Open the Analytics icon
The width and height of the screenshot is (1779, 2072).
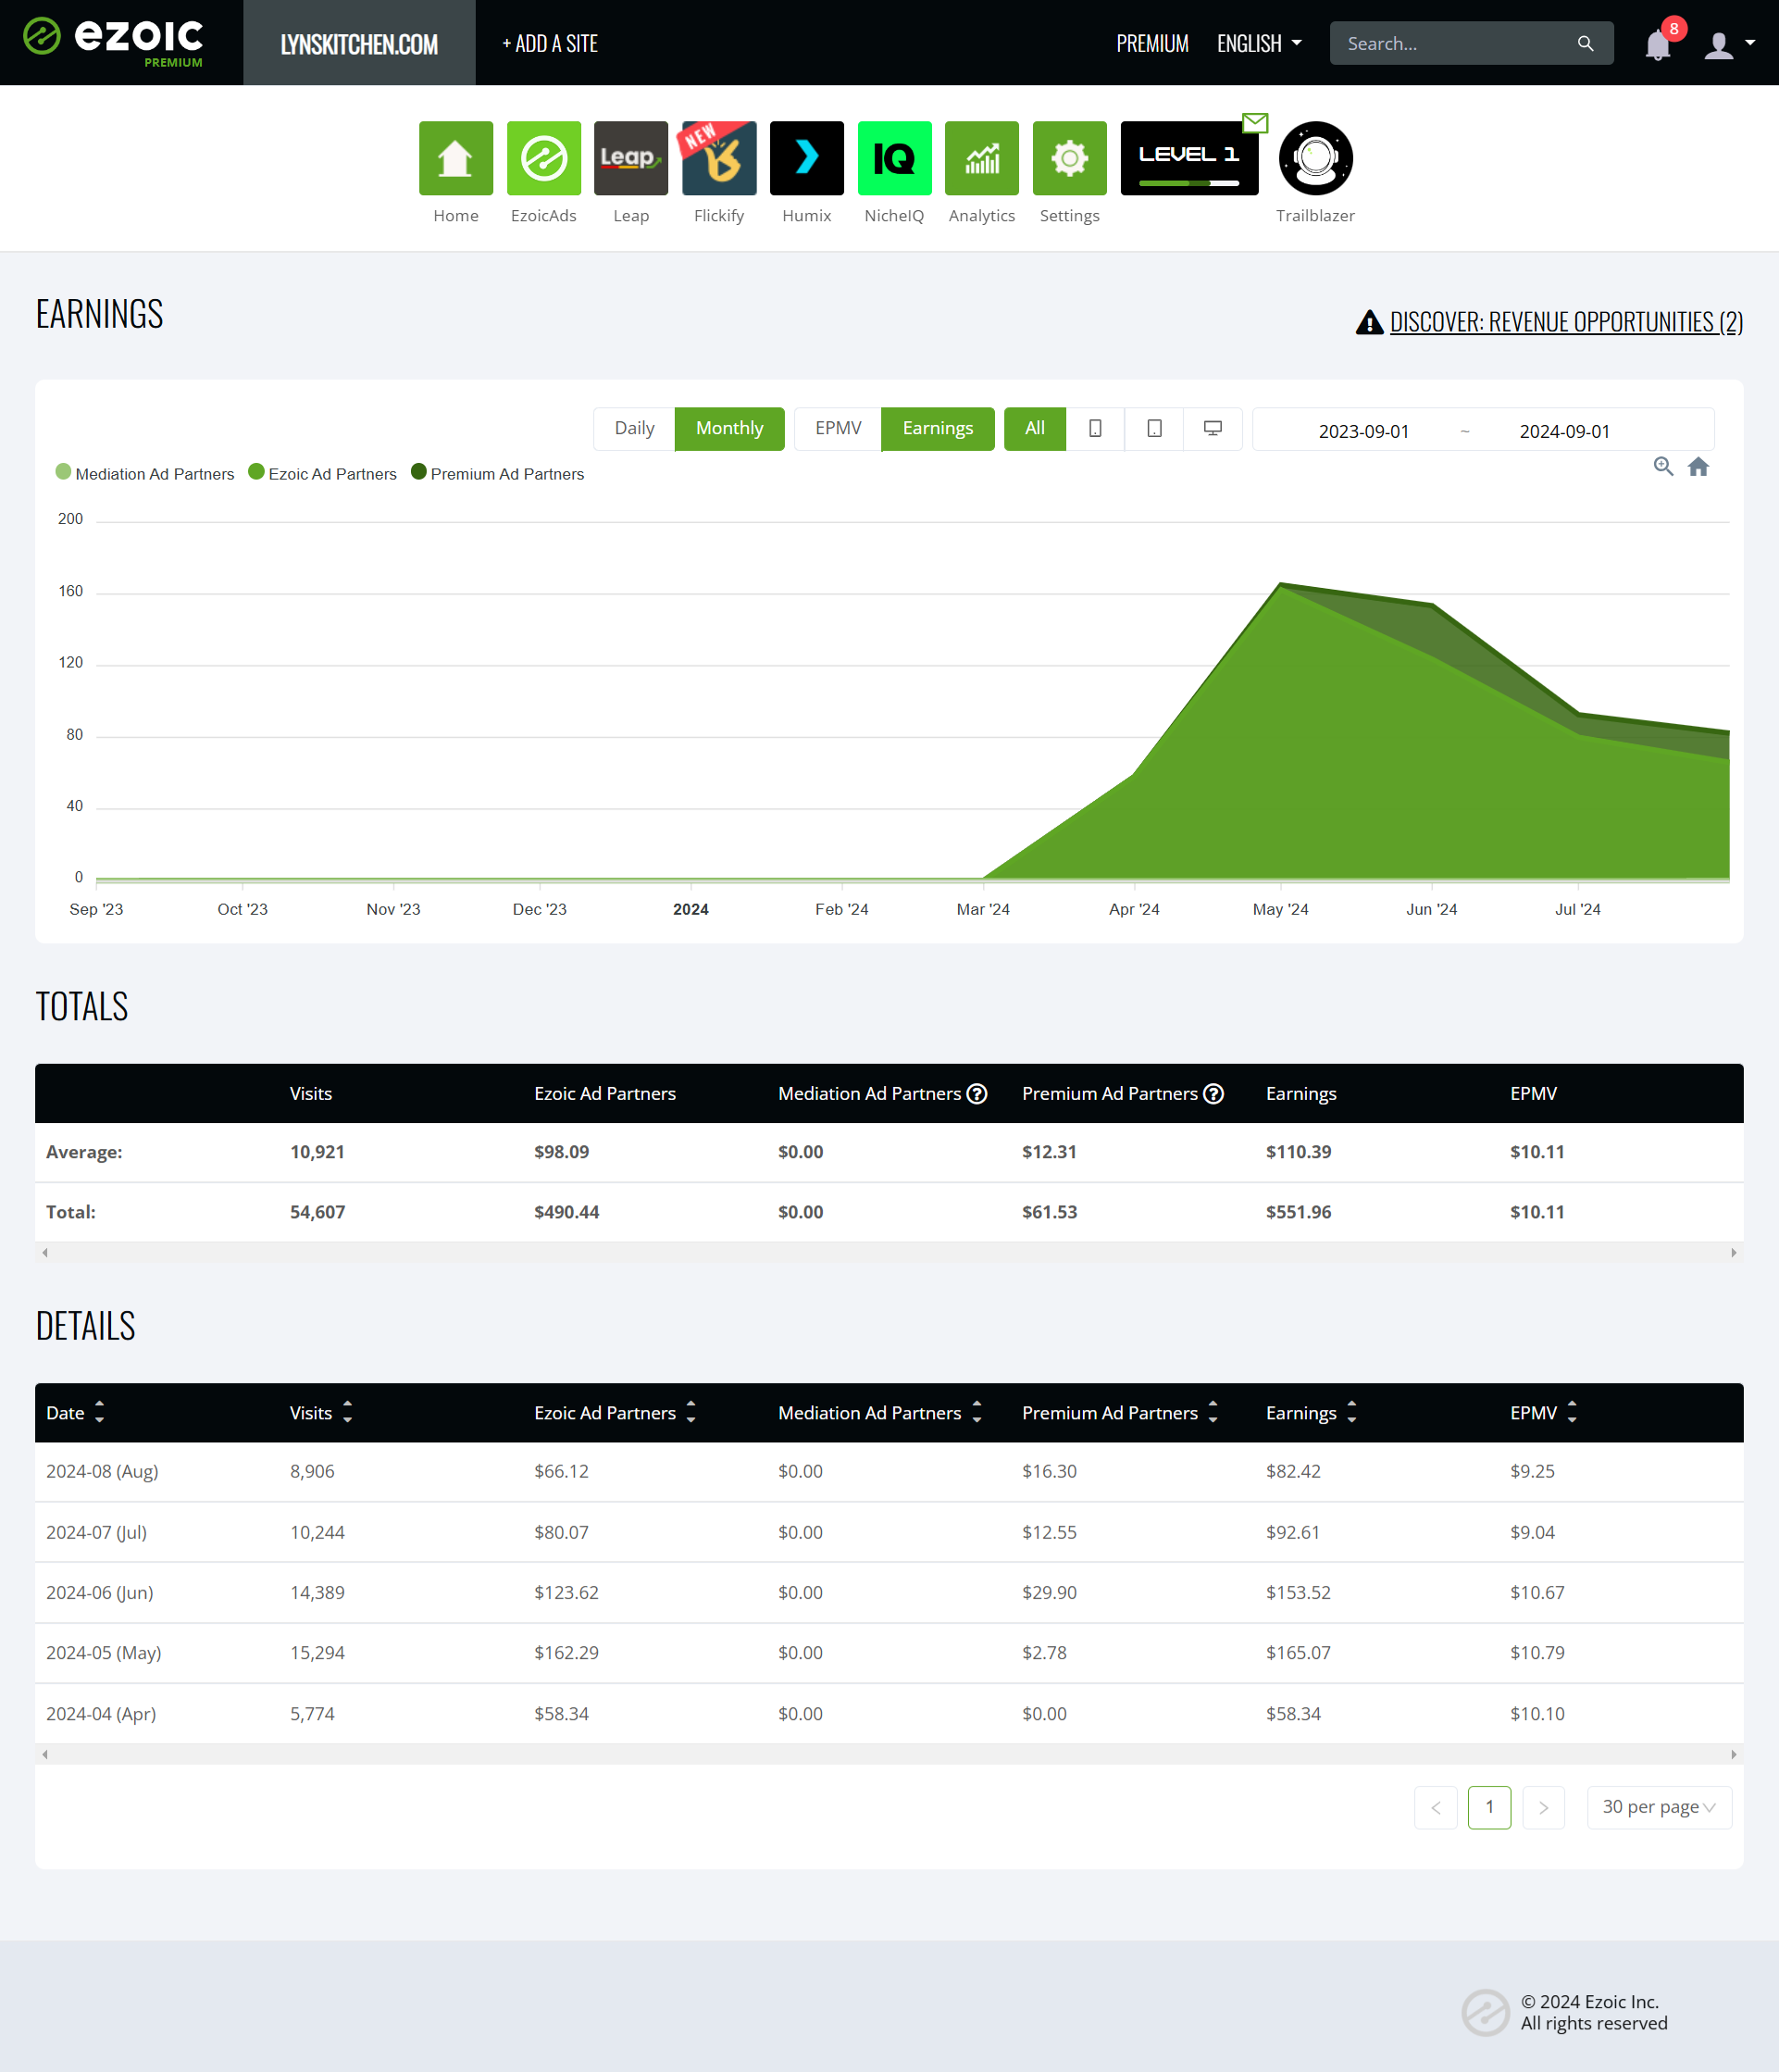click(x=982, y=158)
